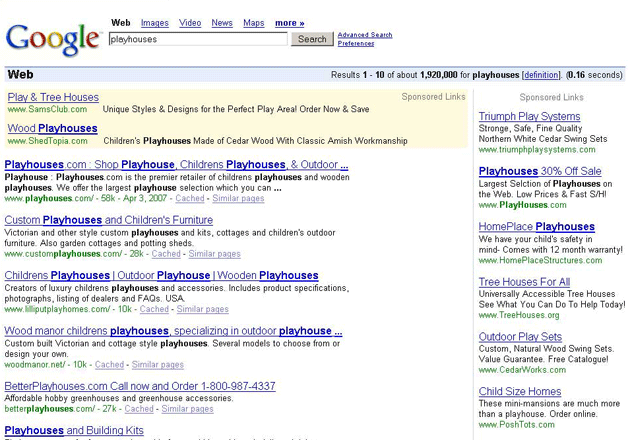Open the Outdoor Play Sets ad
The image size is (628, 440).
pos(520,337)
